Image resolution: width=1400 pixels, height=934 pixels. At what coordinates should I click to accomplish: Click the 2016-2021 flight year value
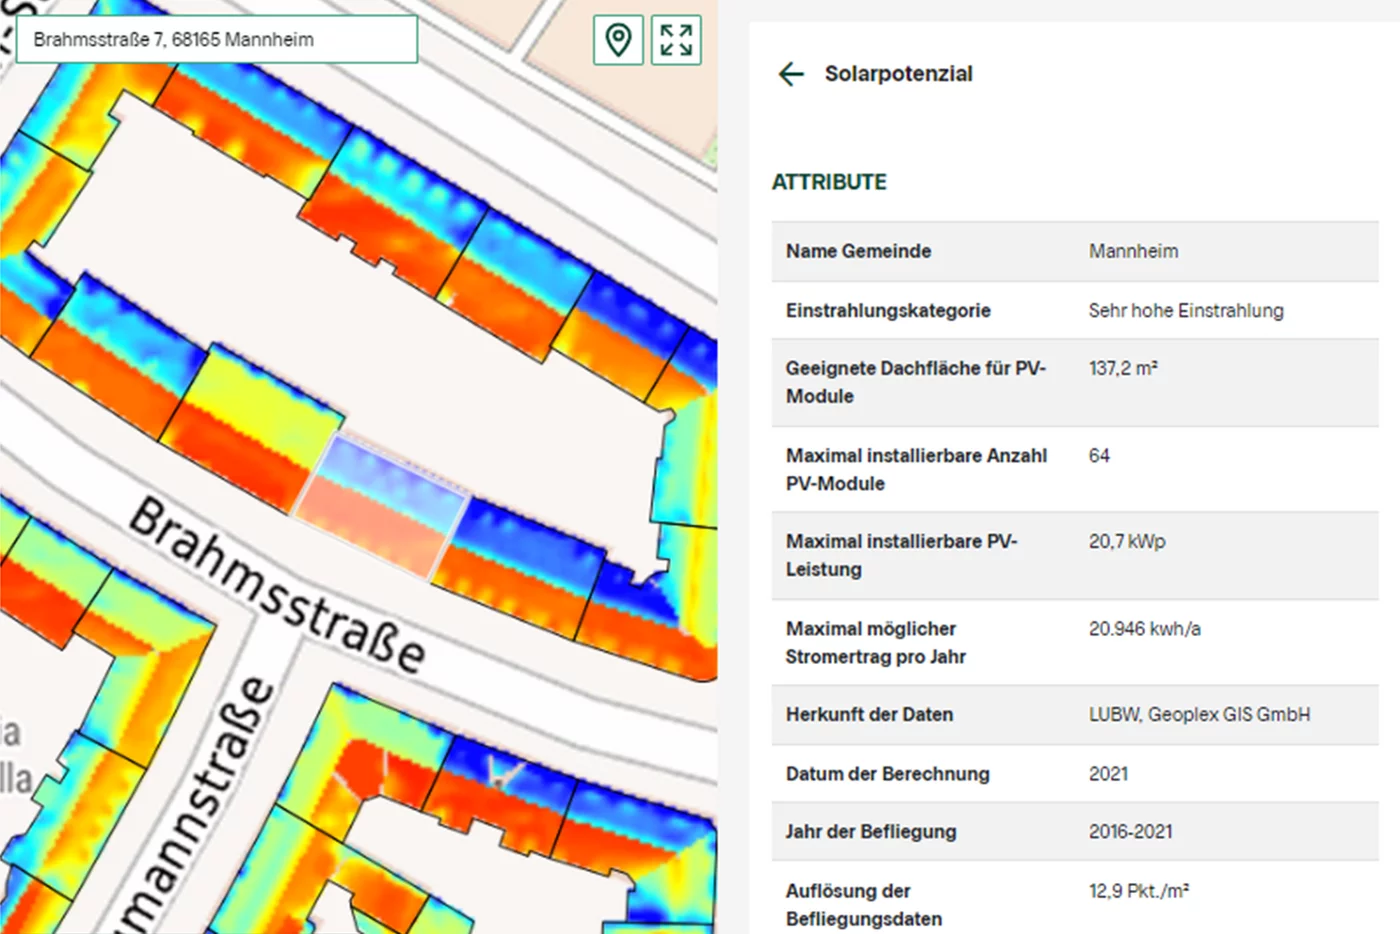1130,831
